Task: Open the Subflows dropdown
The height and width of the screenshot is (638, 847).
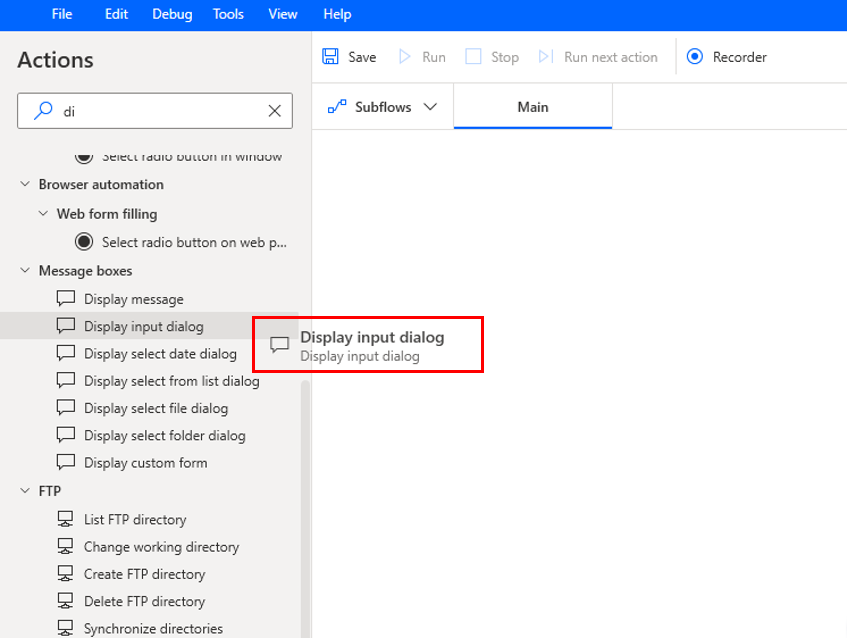Action: coord(382,107)
